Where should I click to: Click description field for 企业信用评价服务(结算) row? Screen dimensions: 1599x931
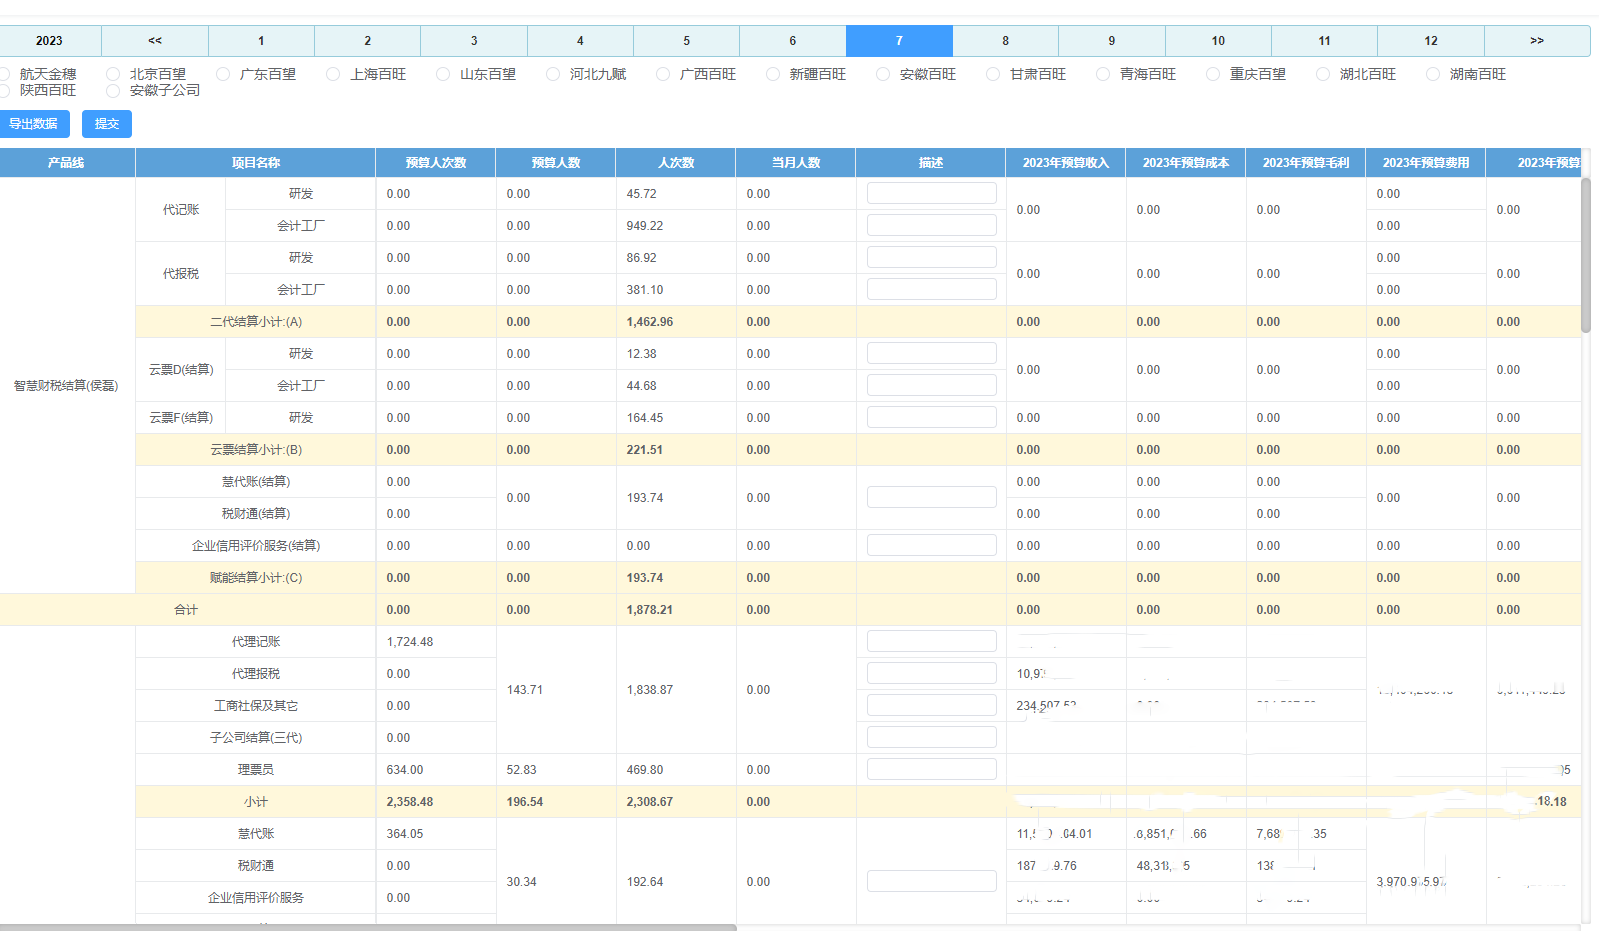point(932,545)
